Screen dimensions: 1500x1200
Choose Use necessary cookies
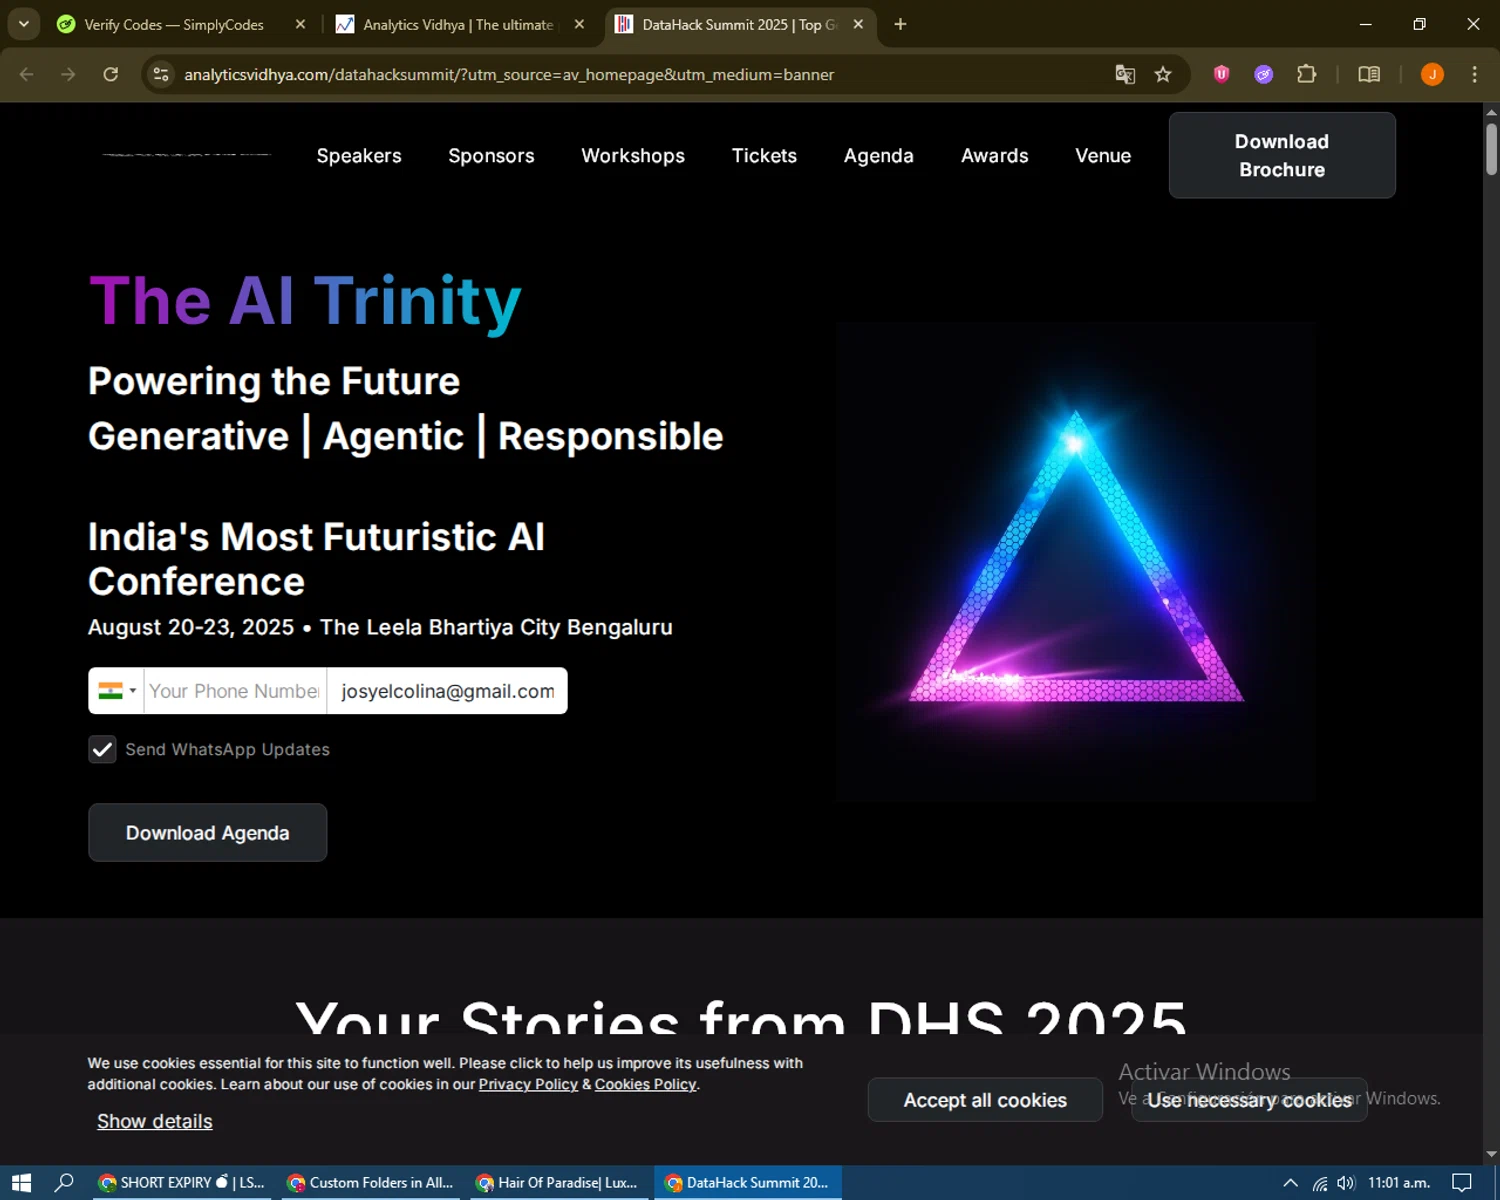(1249, 1100)
